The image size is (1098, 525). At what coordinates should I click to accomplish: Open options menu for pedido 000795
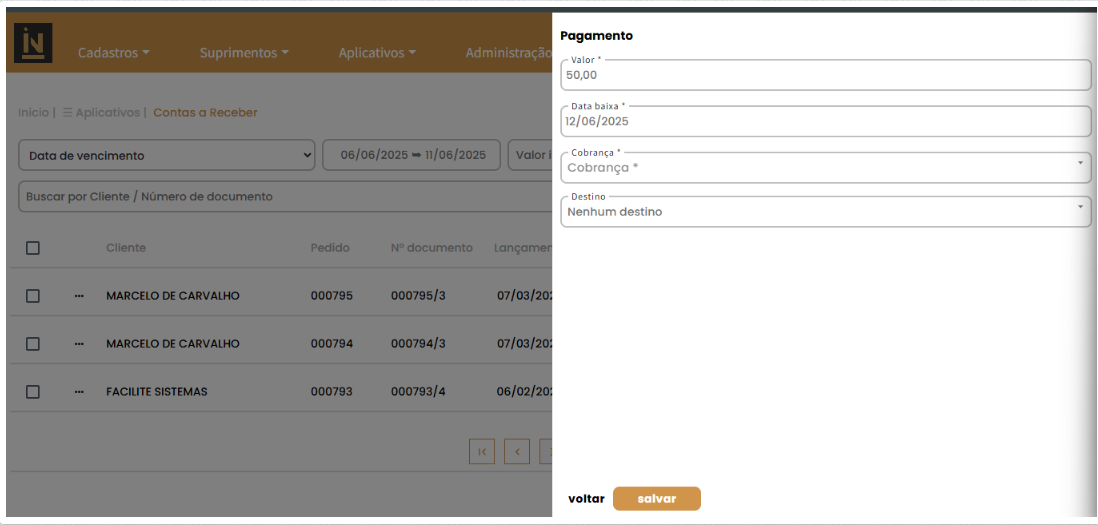click(79, 296)
